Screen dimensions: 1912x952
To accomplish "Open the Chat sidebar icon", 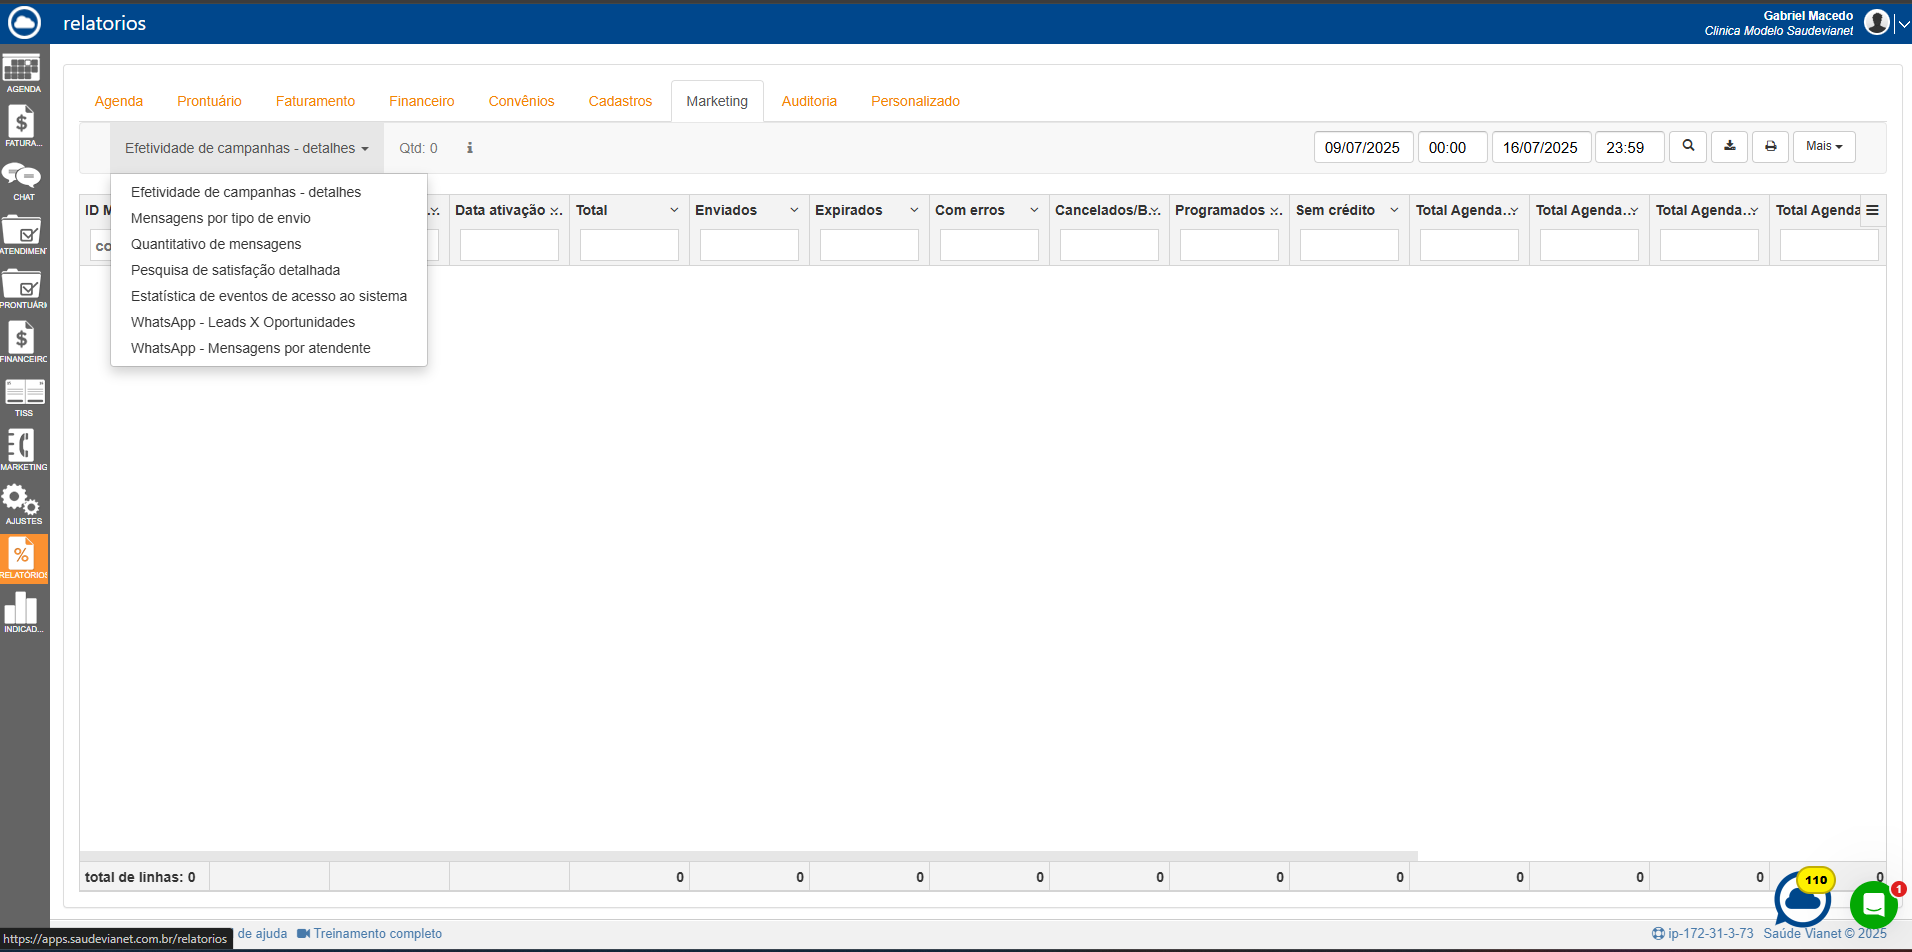I will coord(22,182).
